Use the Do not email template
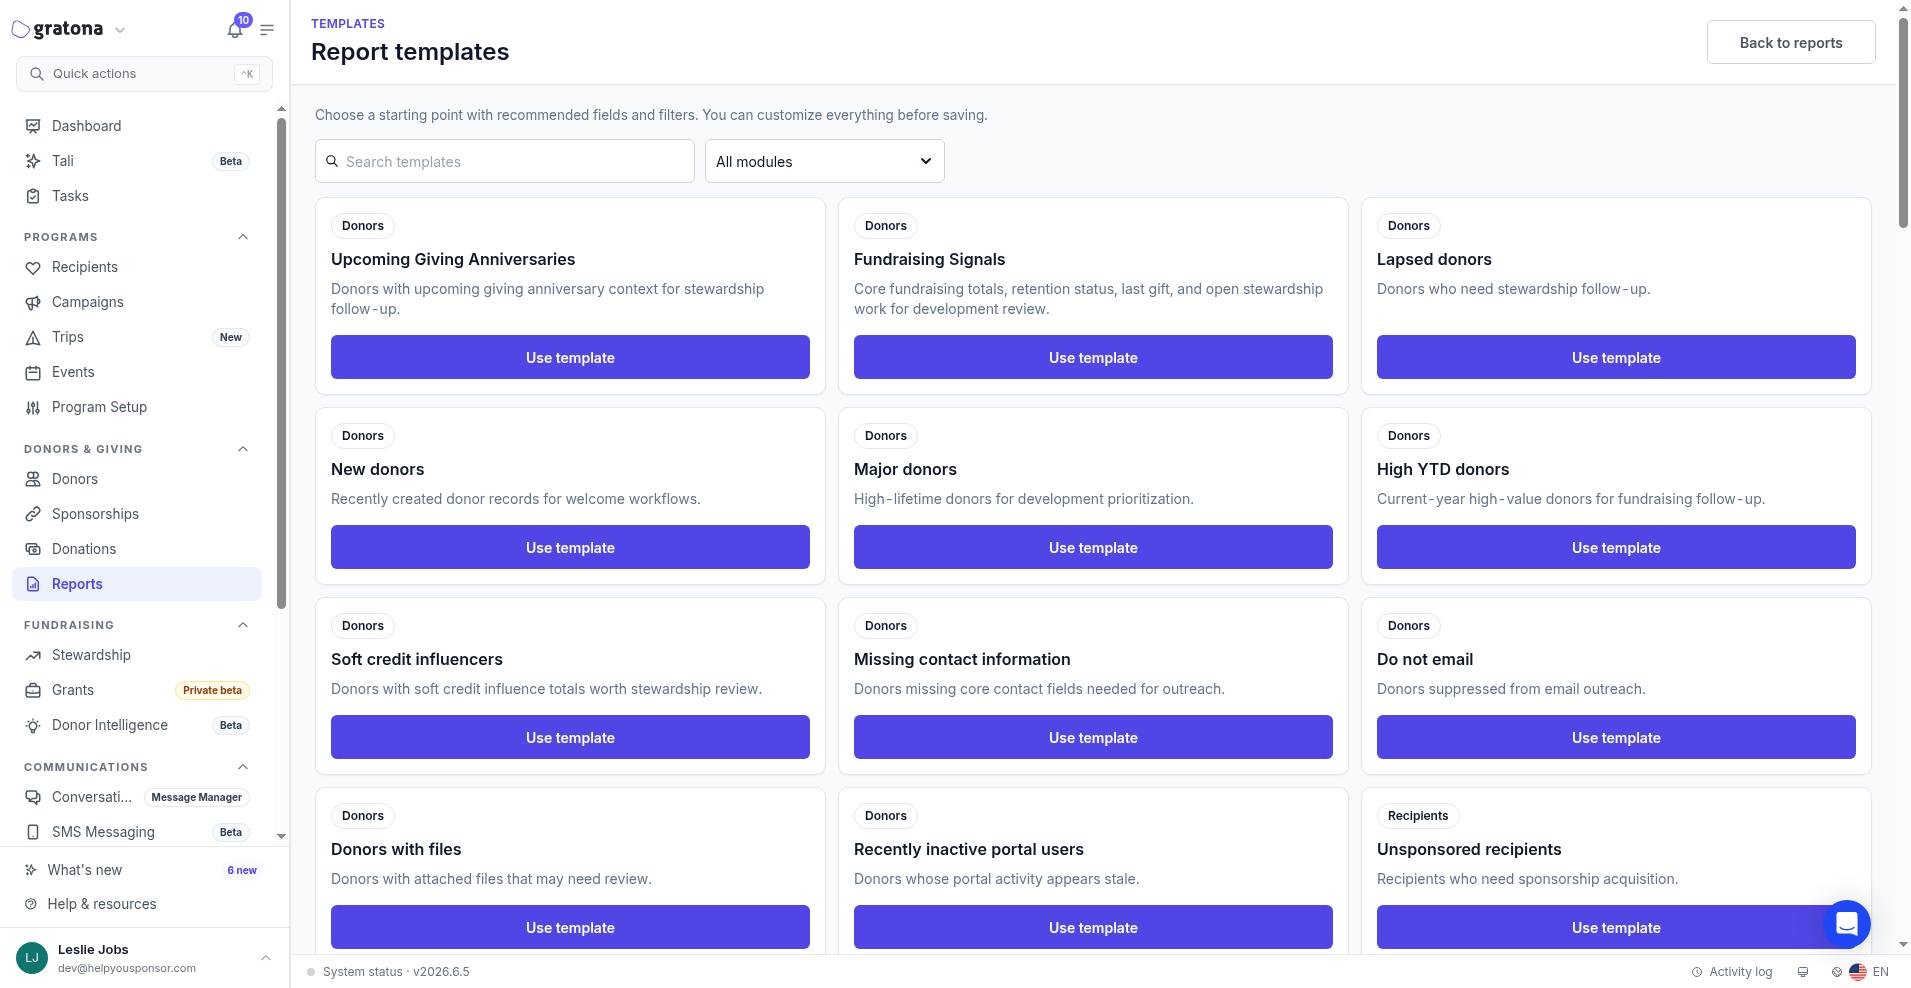This screenshot has height=988, width=1911. (x=1616, y=737)
